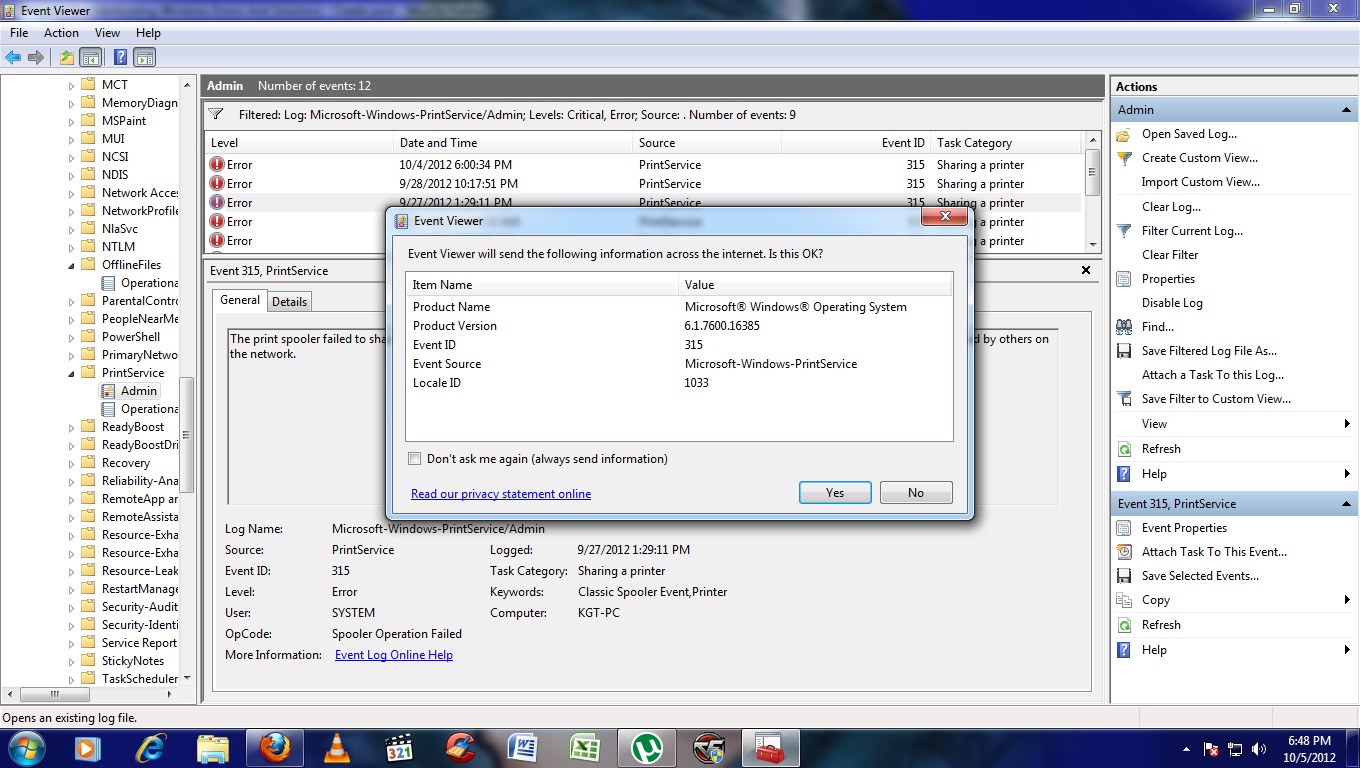Image resolution: width=1360 pixels, height=768 pixels.
Task: Enable the Don't ask me again checkbox
Action: (414, 457)
